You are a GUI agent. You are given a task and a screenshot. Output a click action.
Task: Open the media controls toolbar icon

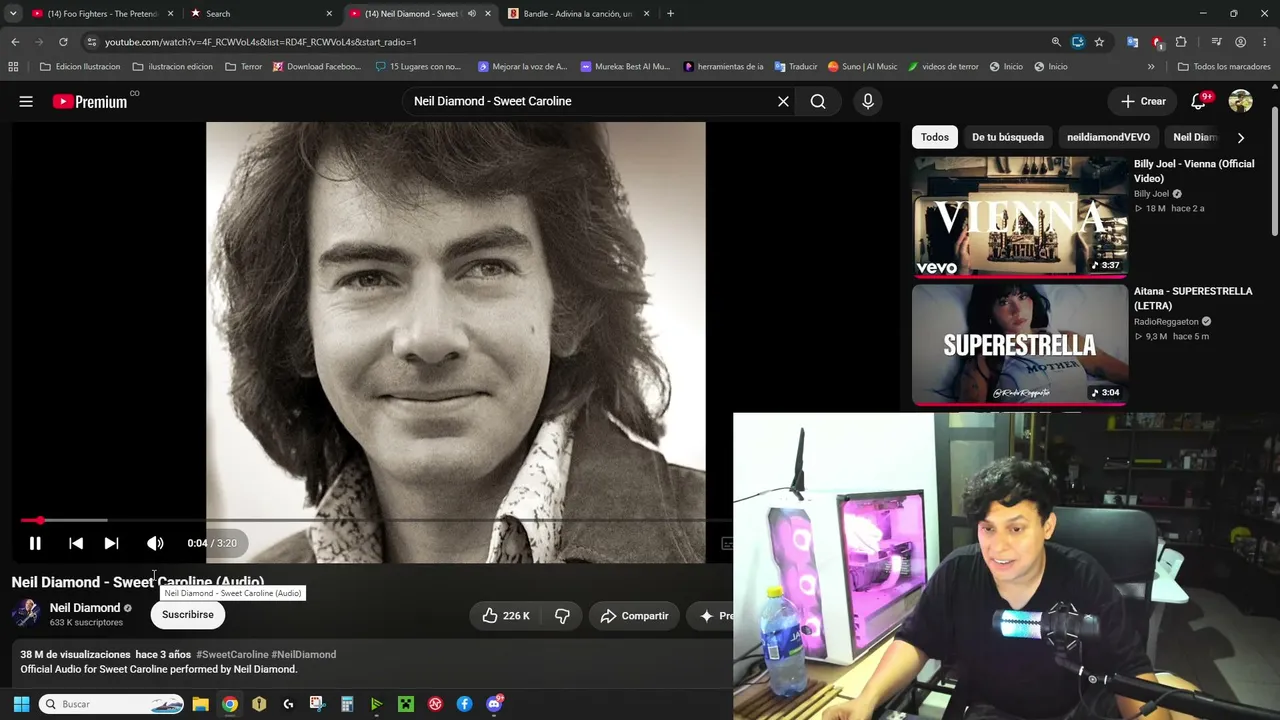1216,42
